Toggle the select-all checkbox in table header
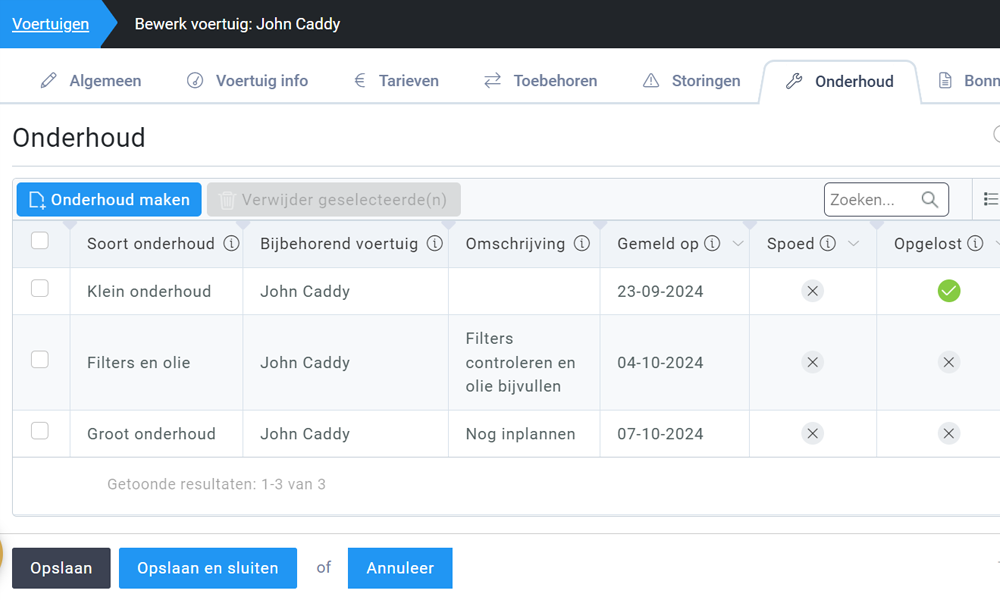This screenshot has height=600, width=1000. tap(40, 241)
